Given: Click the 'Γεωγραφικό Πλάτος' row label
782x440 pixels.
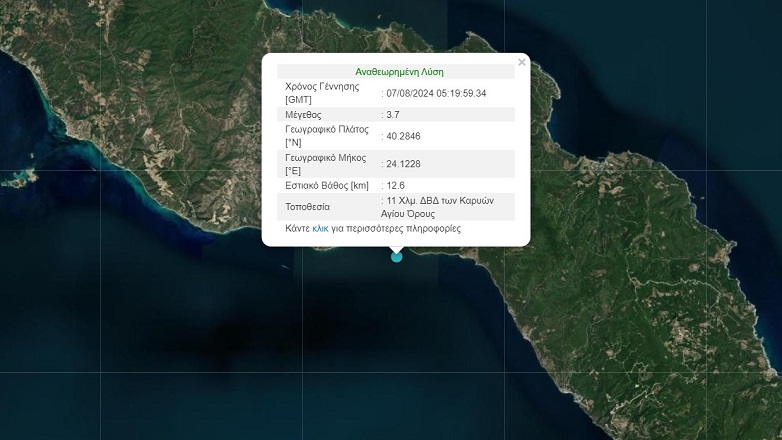Looking at the screenshot, I should (327, 130).
